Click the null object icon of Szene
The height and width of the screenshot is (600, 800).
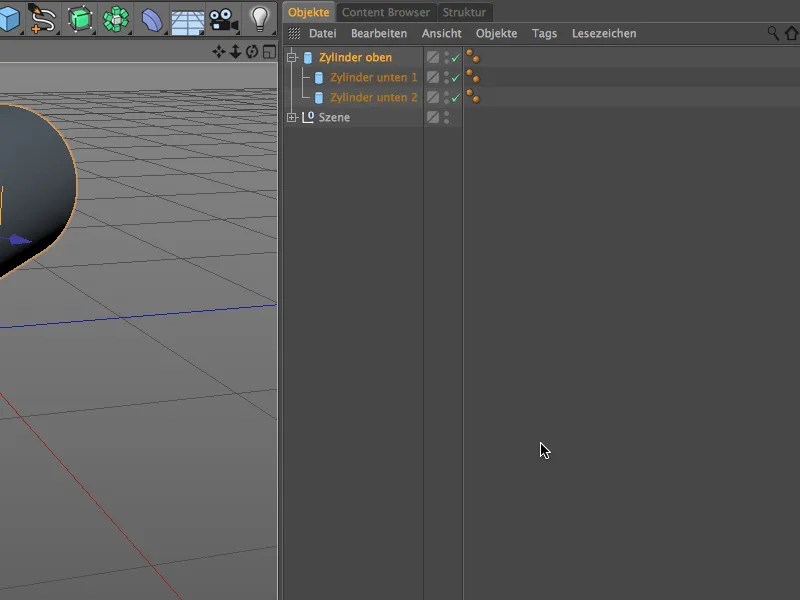click(x=308, y=117)
